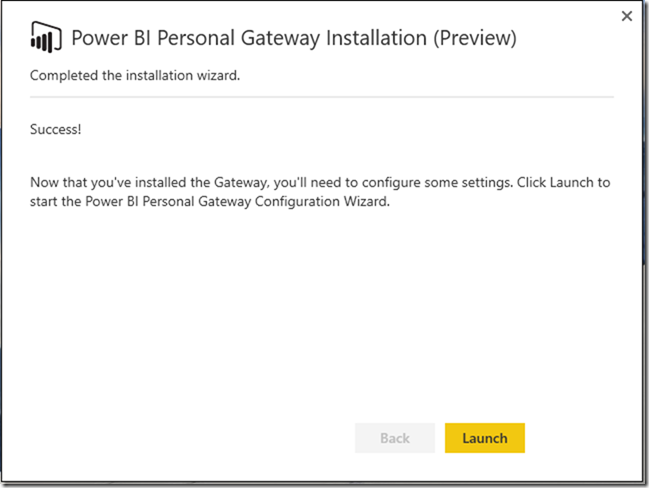This screenshot has height=488, width=649.
Task: Click the greyed-out Back button
Action: coord(395,438)
